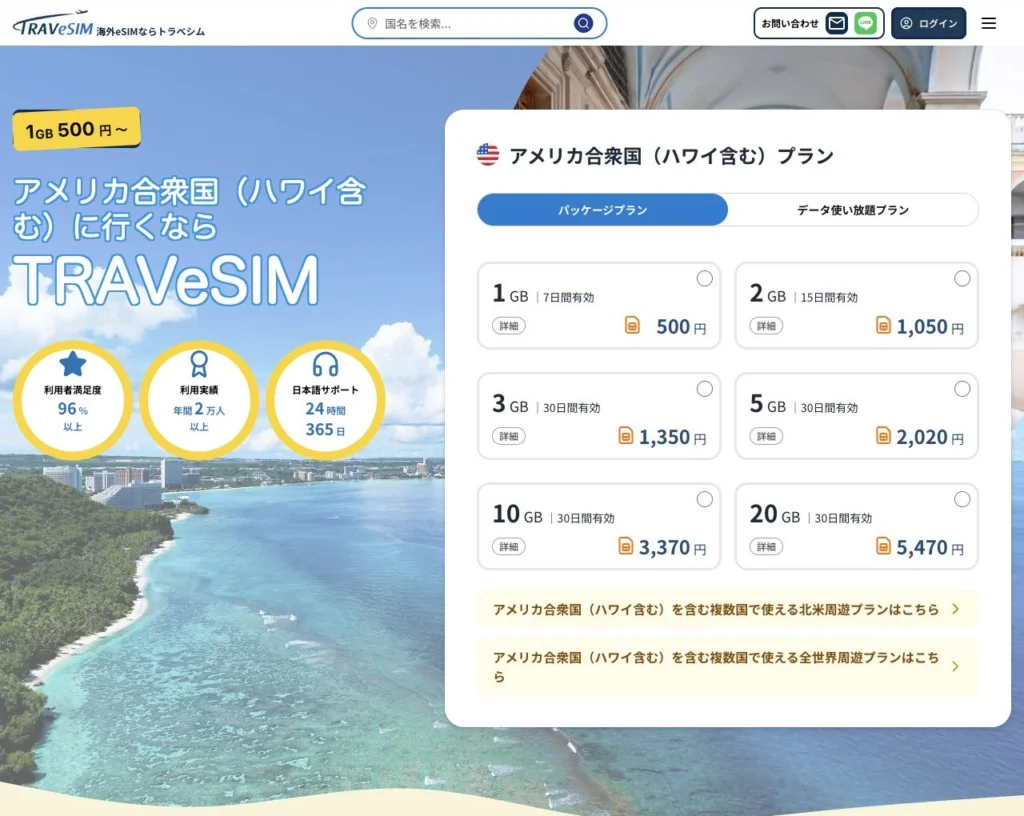This screenshot has height=816, width=1024.
Task: Open email contact via envelope icon
Action: click(837, 24)
